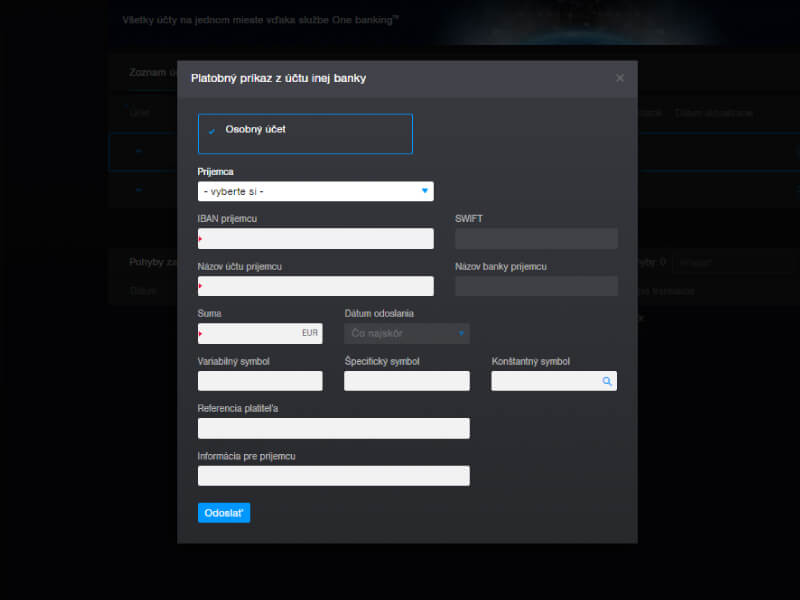Click the Suma amount field
800x600 pixels.
pos(250,334)
